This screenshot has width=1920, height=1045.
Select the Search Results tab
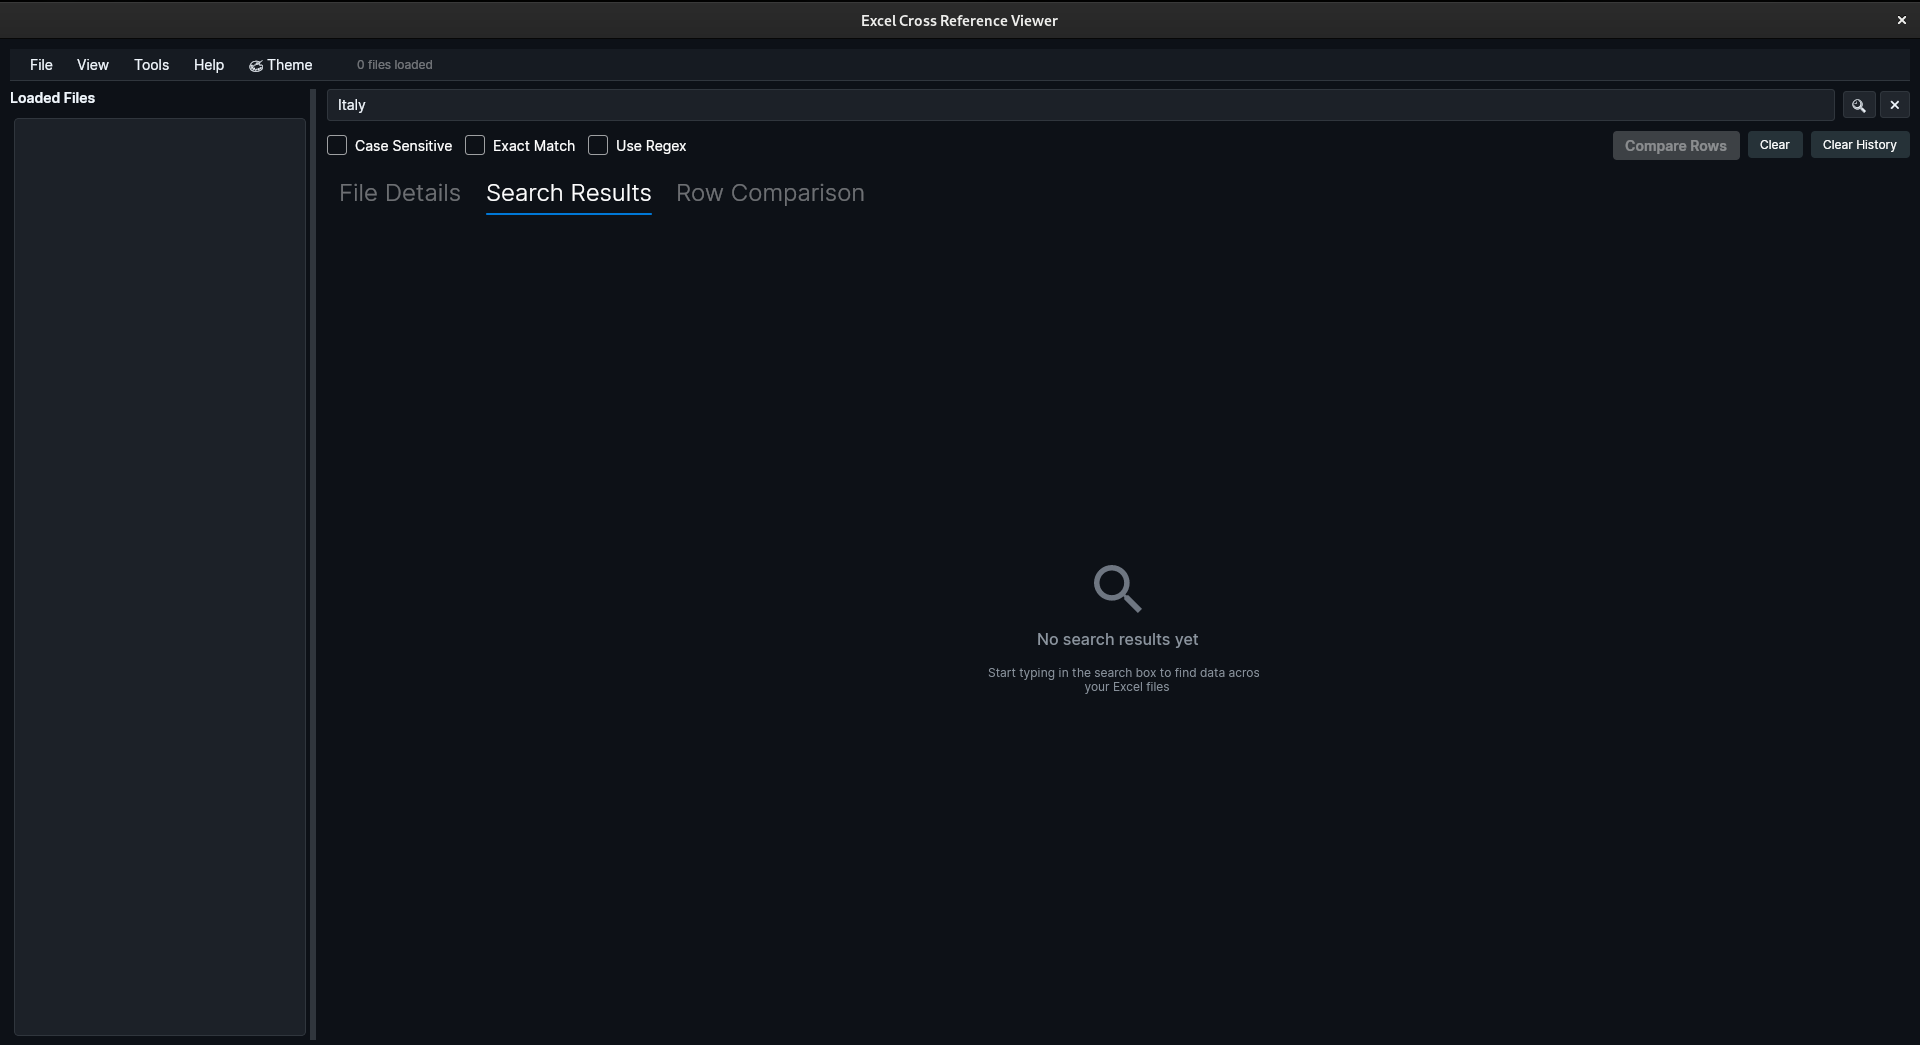568,193
